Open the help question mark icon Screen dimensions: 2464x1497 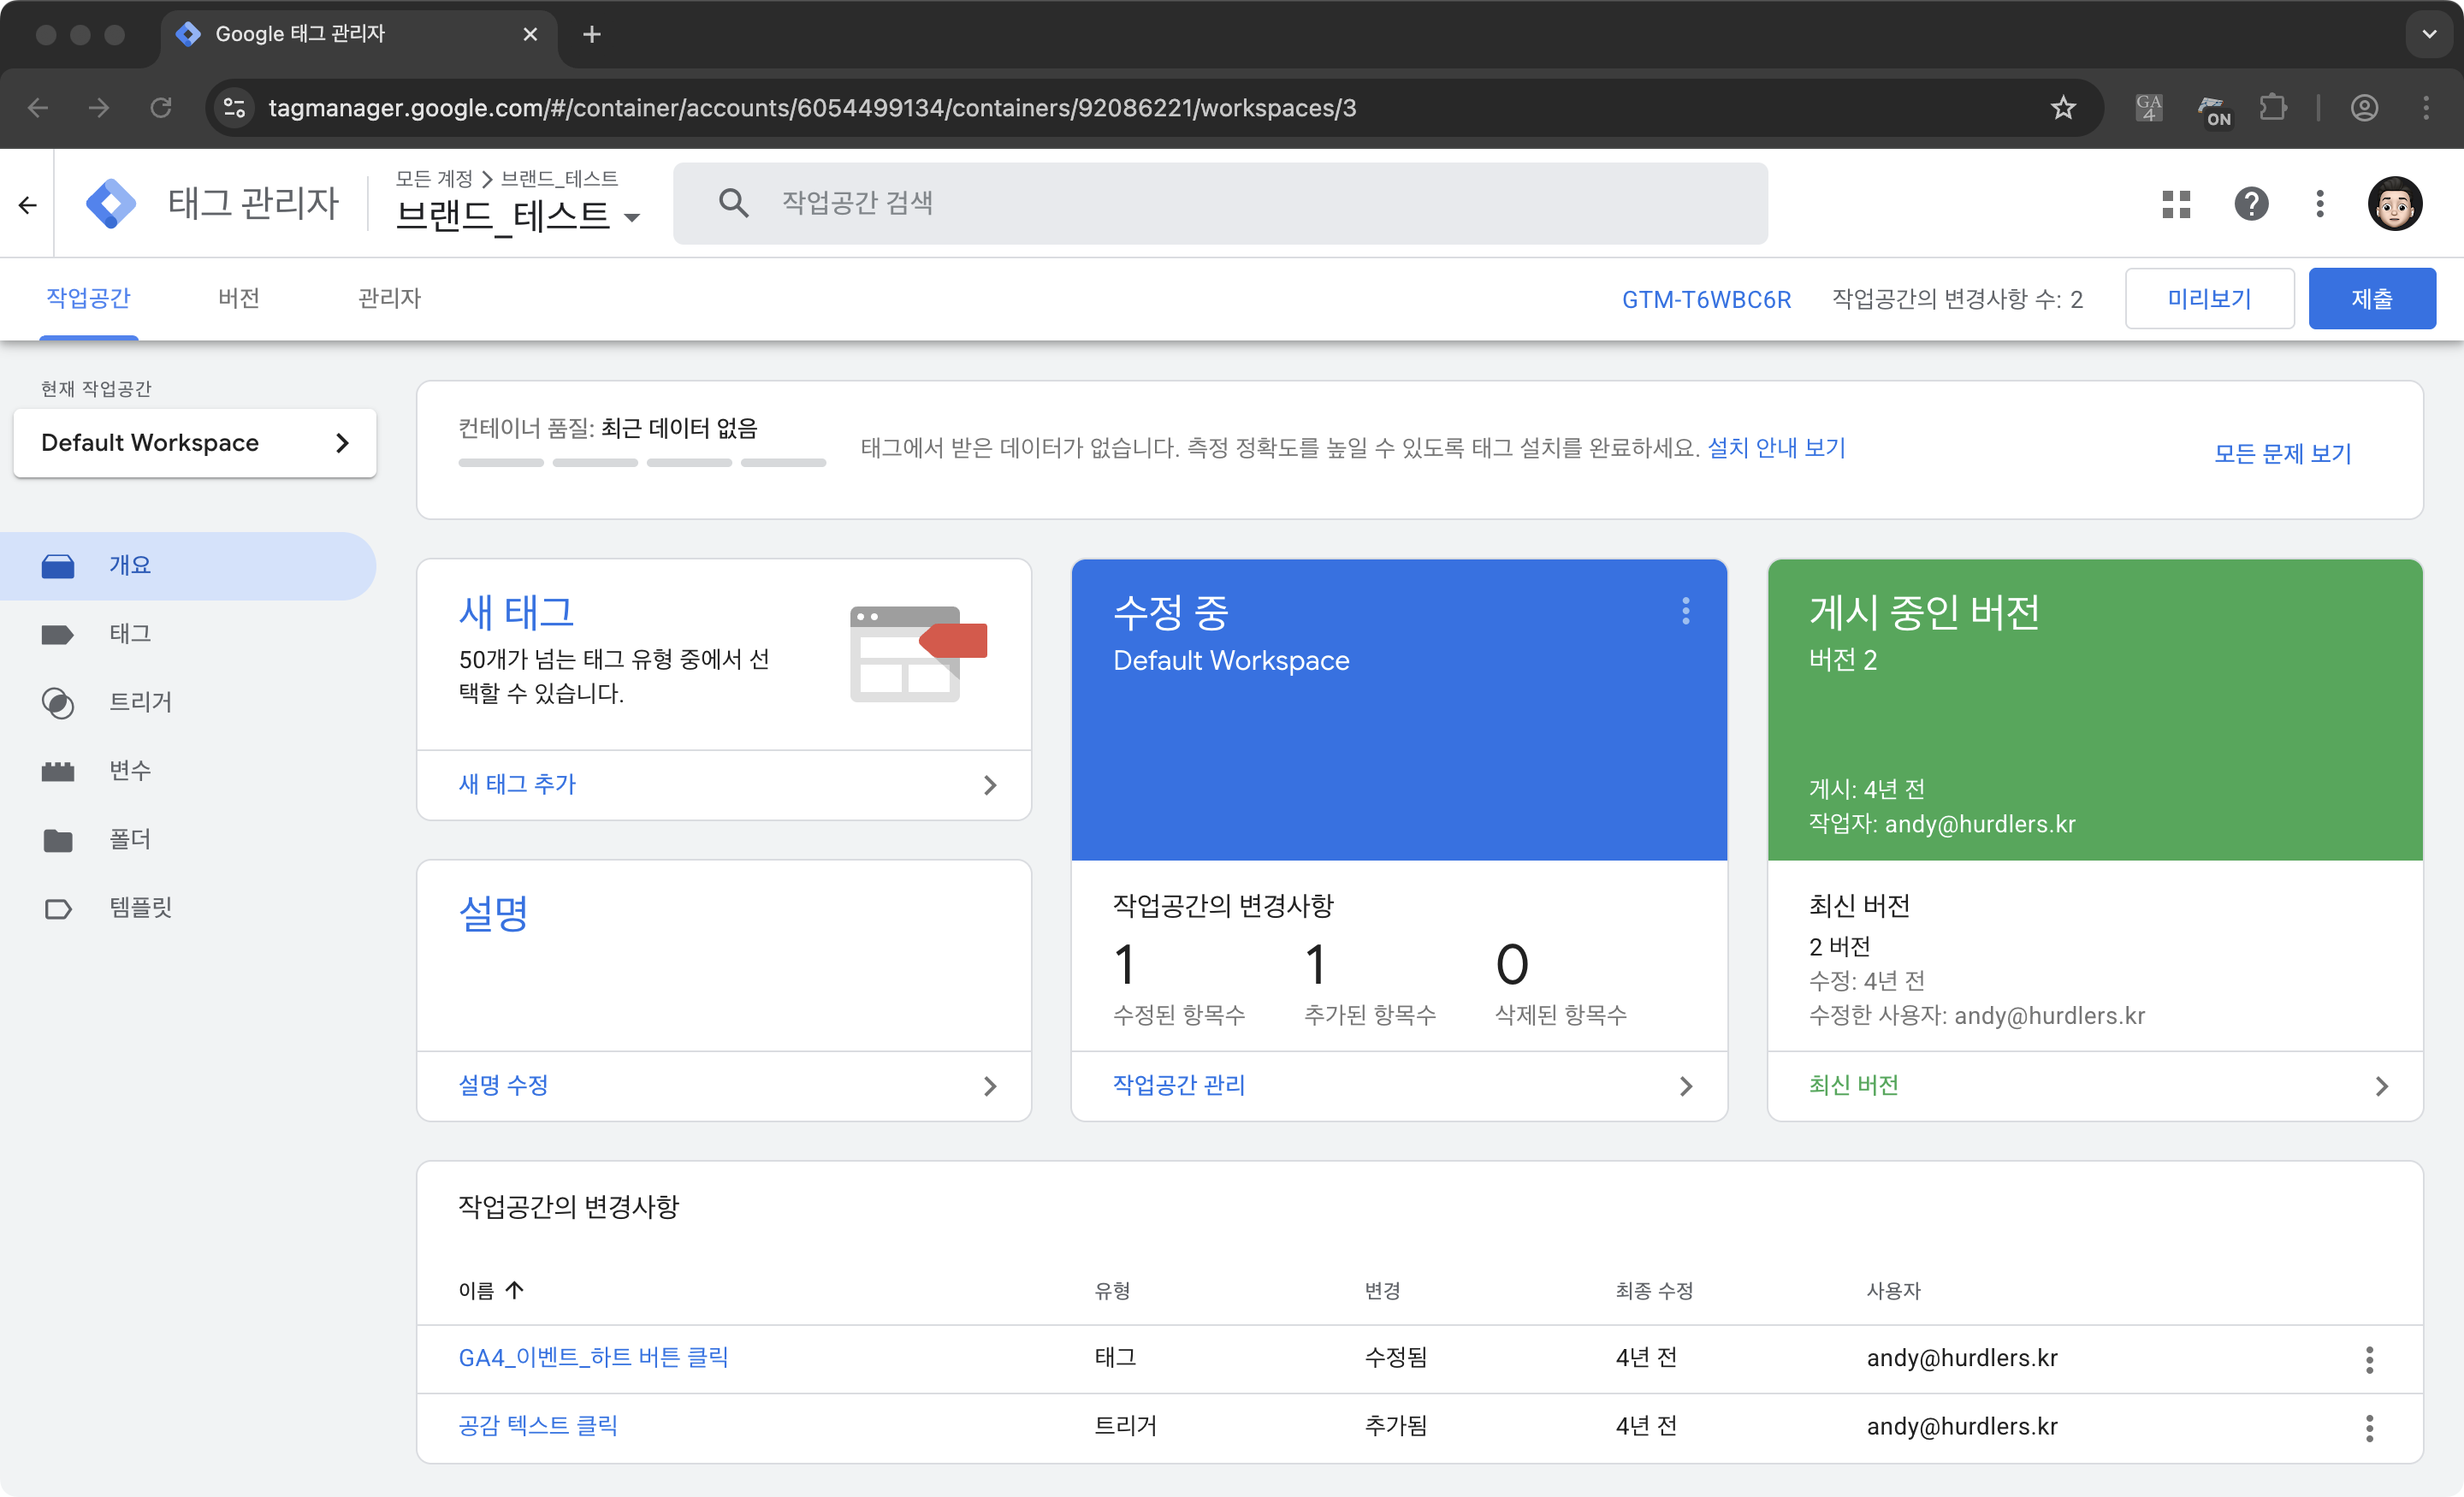coord(2251,204)
